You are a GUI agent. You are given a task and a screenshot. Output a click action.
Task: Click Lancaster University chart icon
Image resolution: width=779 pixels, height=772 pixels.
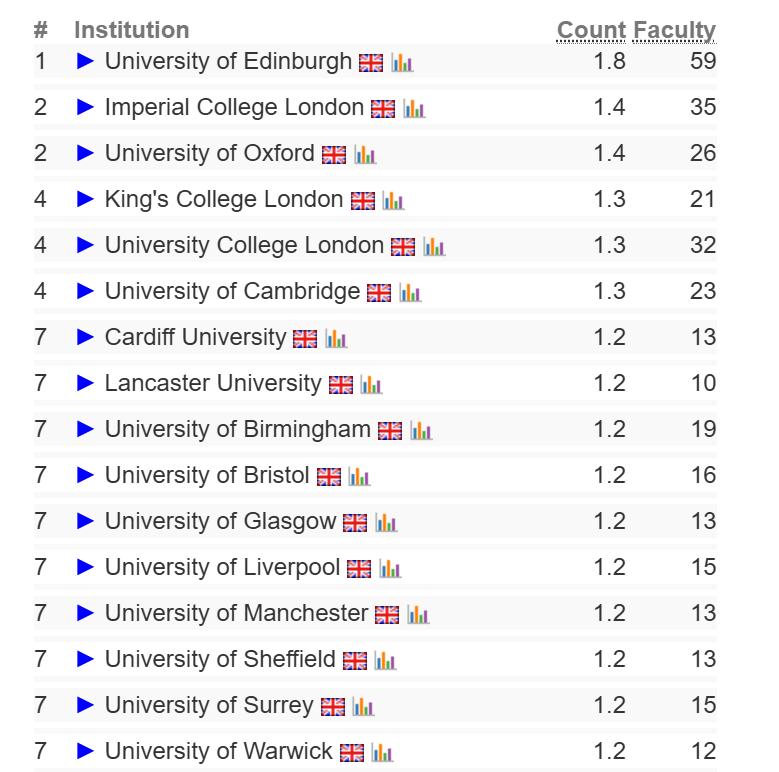(x=372, y=385)
